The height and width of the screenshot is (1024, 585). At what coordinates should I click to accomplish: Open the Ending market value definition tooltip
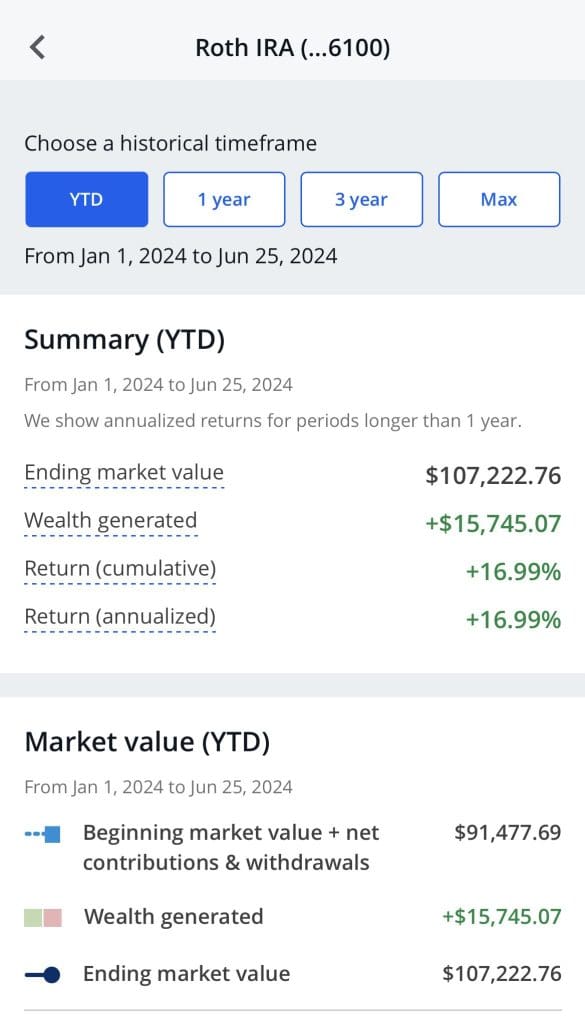click(x=123, y=474)
